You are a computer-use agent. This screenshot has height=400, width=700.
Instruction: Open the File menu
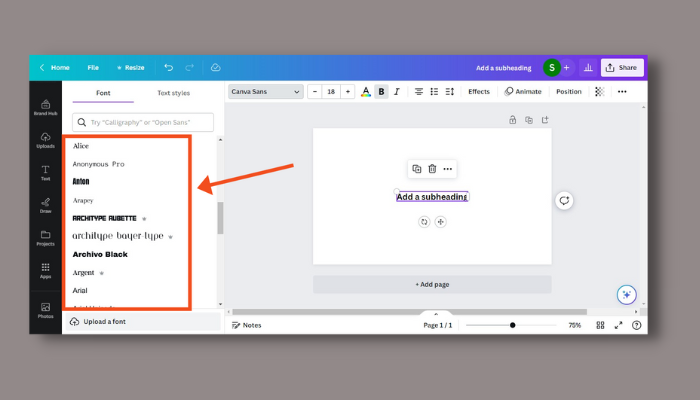pyautogui.click(x=93, y=67)
